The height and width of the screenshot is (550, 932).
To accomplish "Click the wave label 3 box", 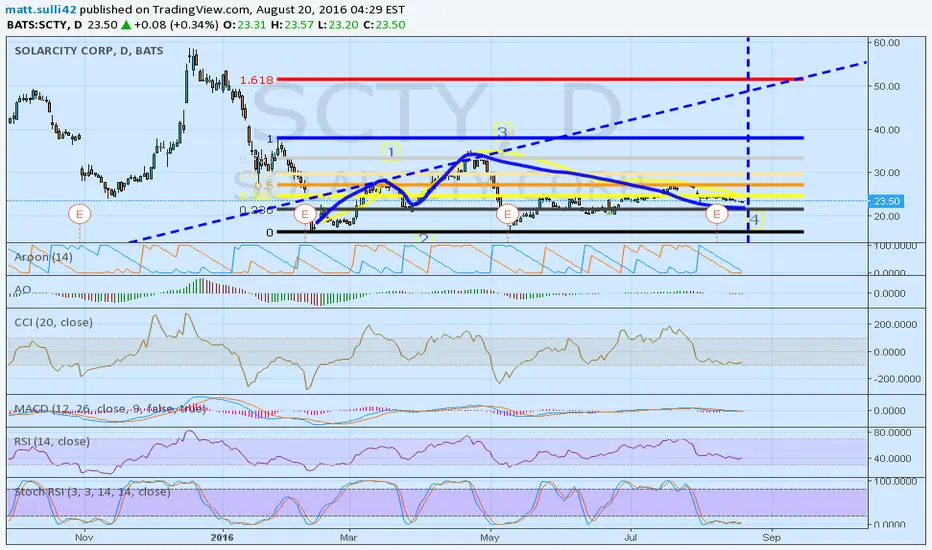I will 502,132.
